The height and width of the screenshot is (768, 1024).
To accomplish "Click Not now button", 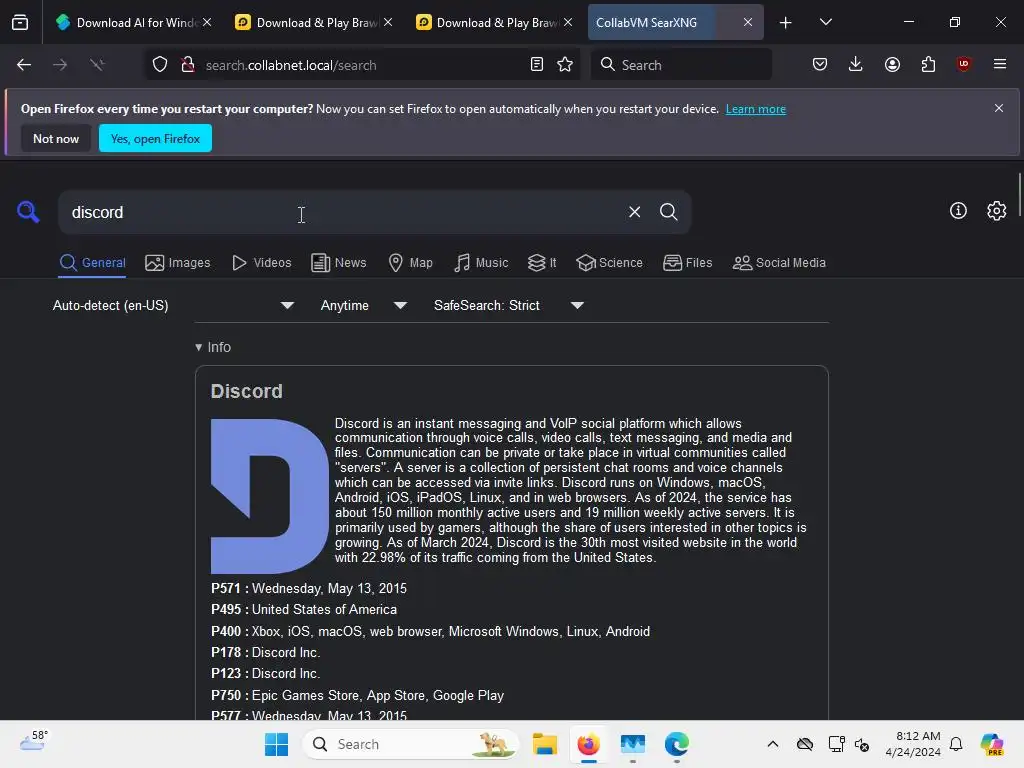I will 56,138.
